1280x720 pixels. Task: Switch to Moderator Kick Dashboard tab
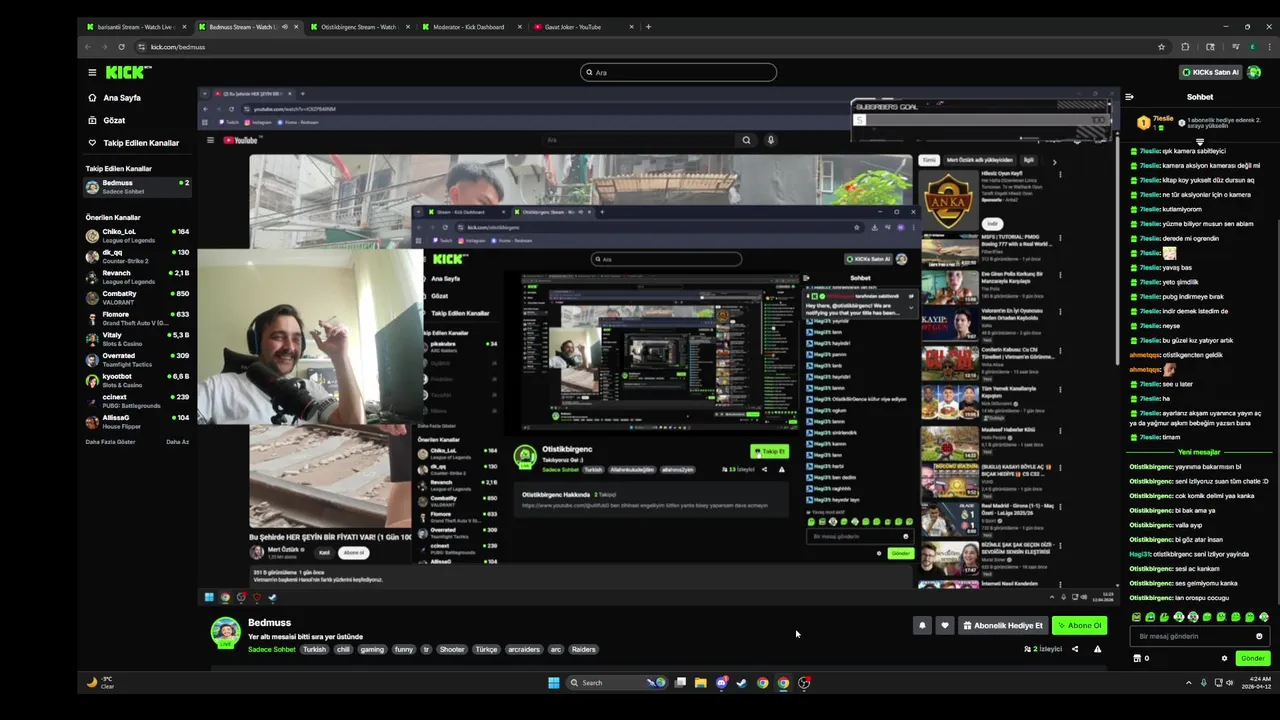(x=468, y=27)
